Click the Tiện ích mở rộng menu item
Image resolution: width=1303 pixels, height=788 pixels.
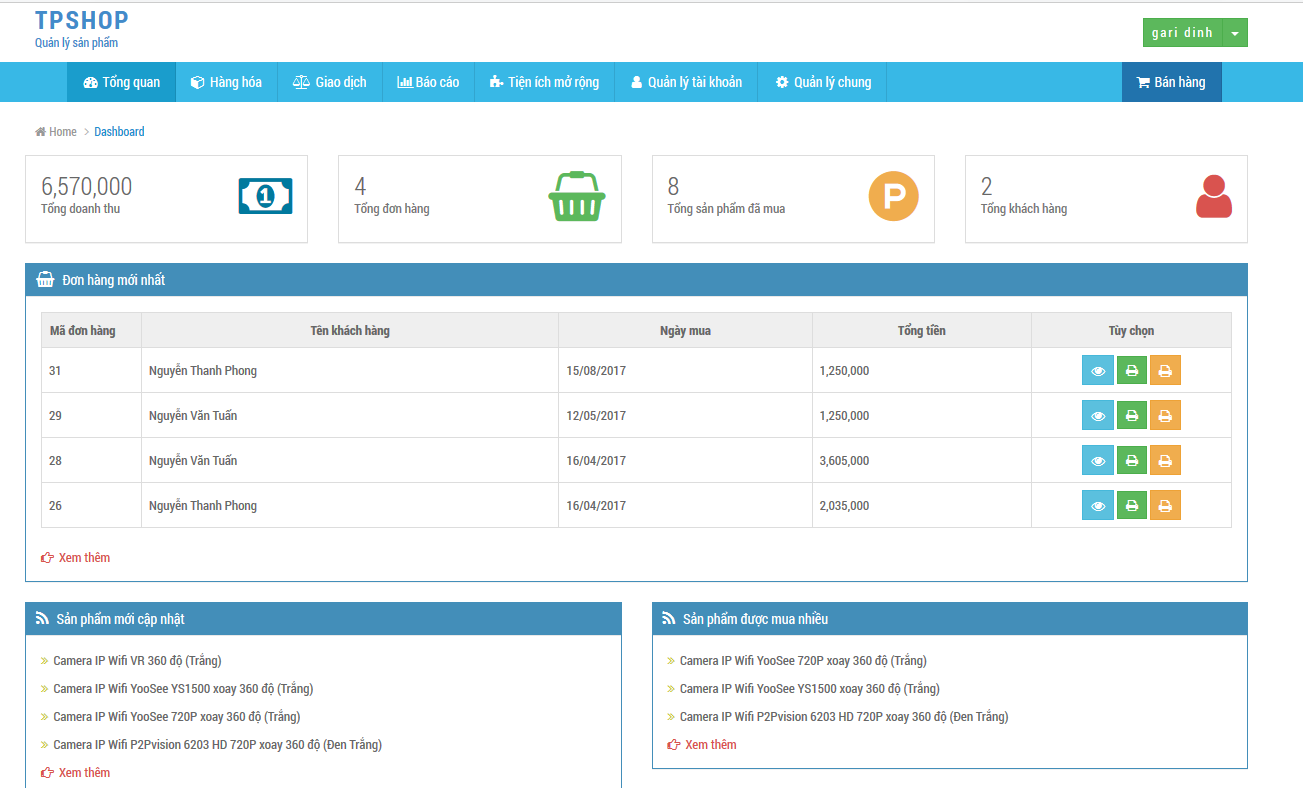(x=544, y=82)
